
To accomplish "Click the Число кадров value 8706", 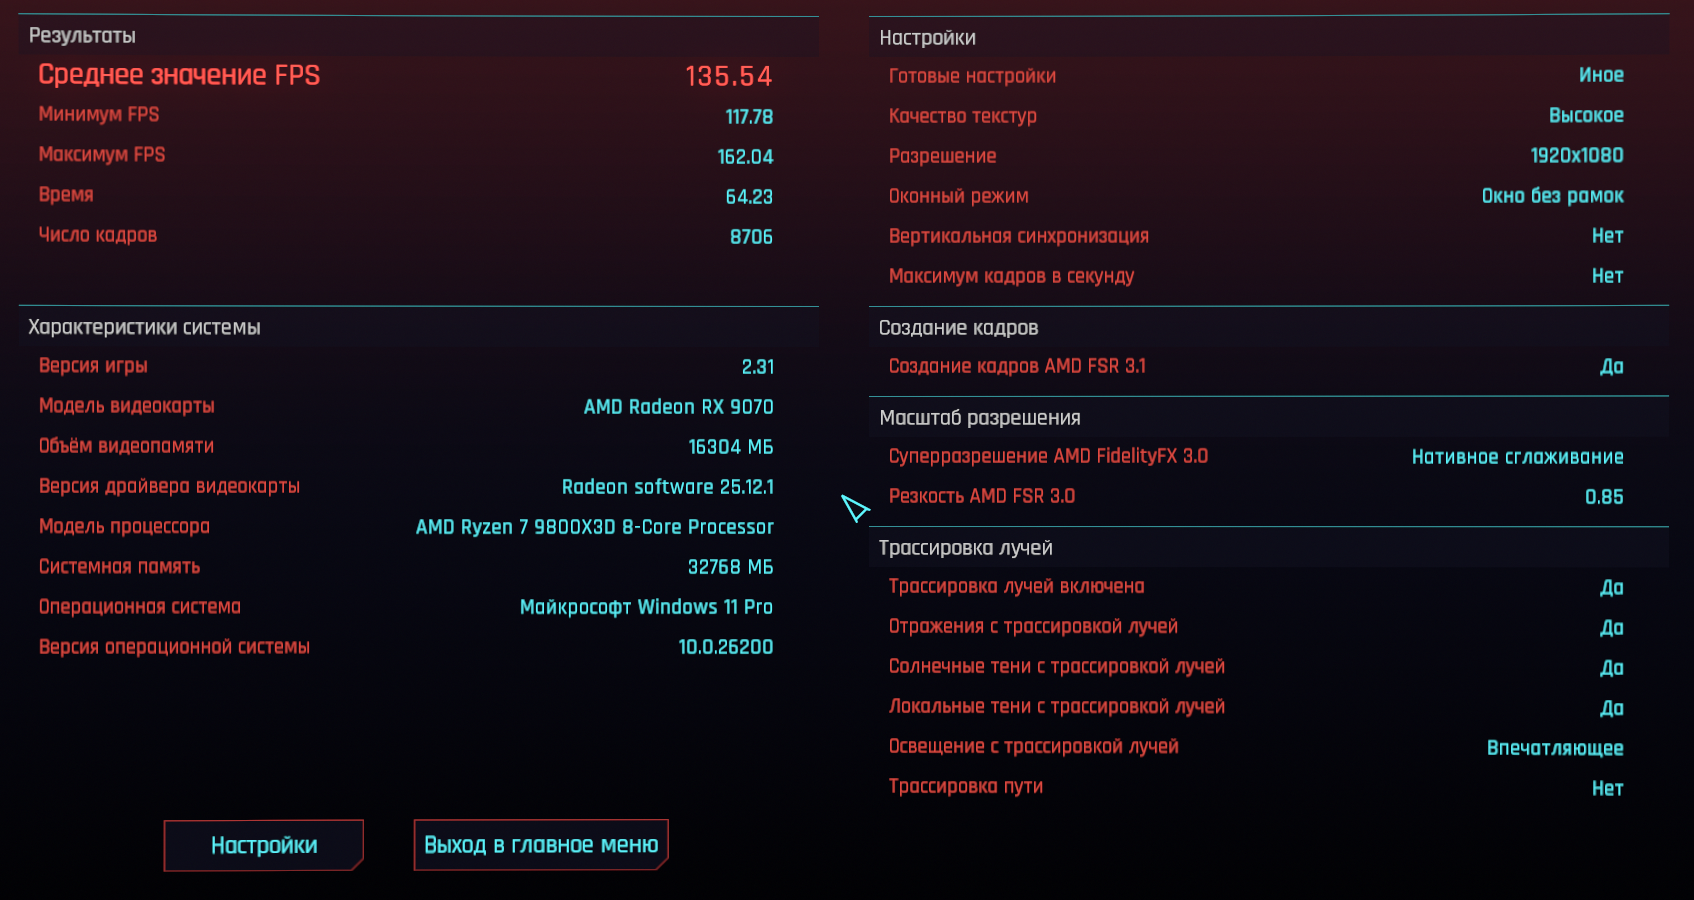I will [751, 237].
